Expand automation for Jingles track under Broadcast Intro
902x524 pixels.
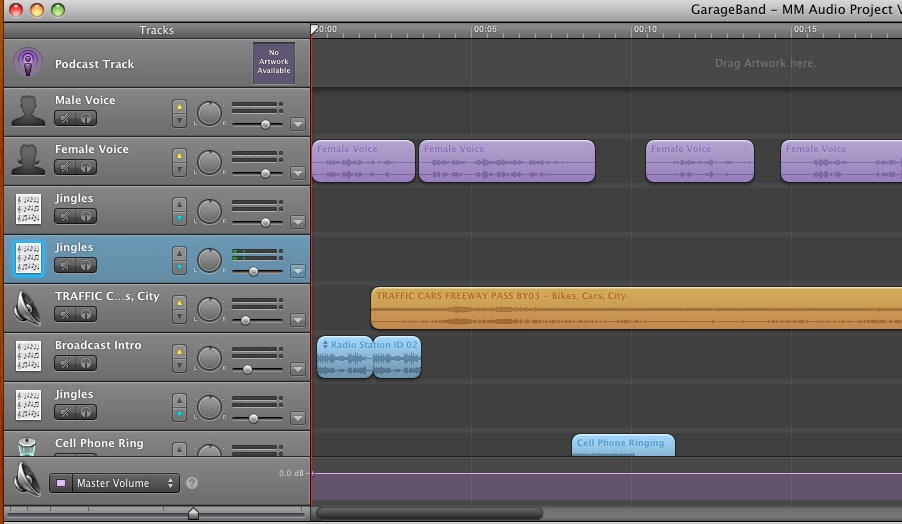coord(297,418)
